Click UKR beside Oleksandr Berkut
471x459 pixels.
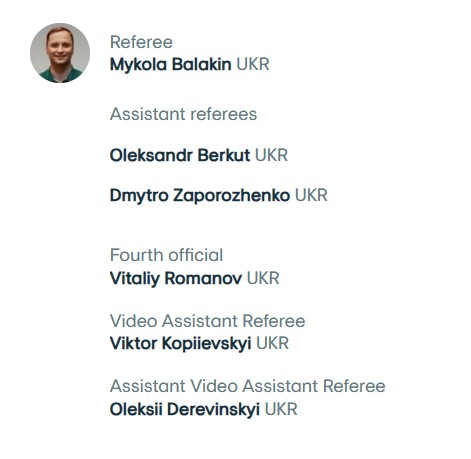[x=271, y=155]
